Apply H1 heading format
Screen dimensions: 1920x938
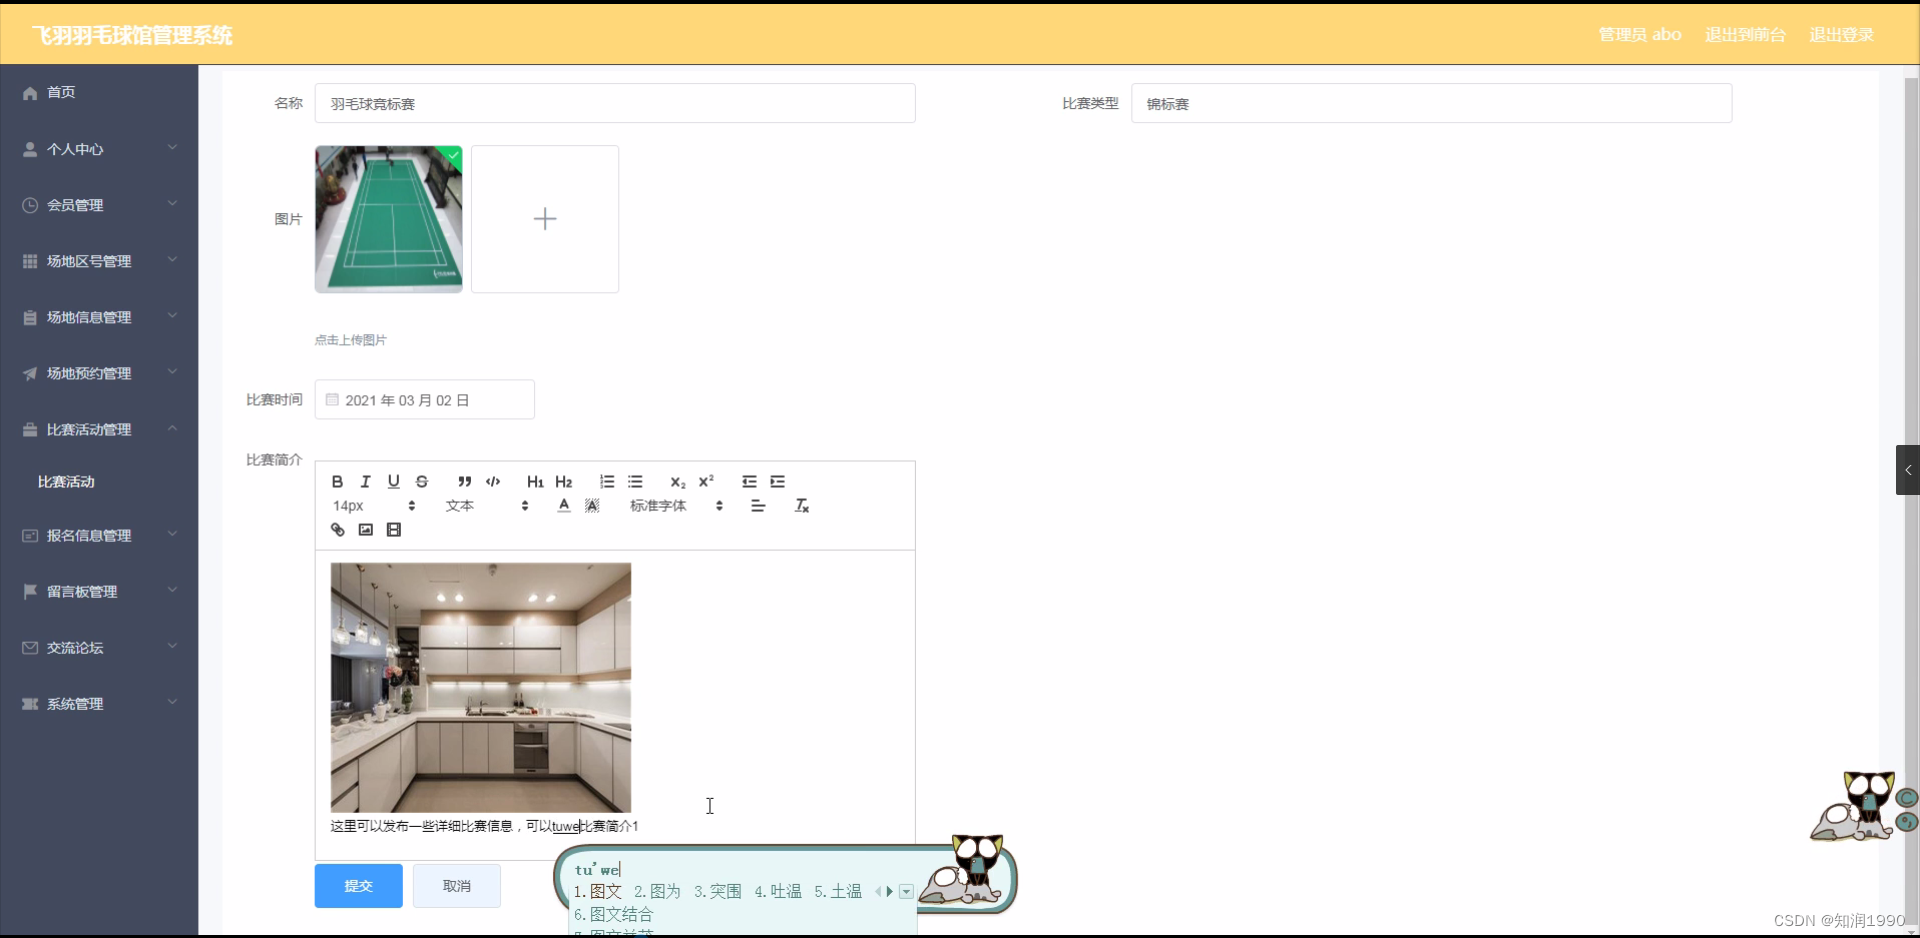pyautogui.click(x=535, y=481)
